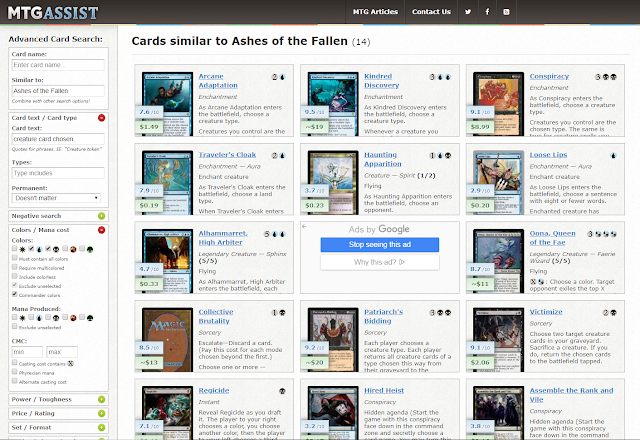Enable Must contain all colors
The image size is (640, 440).
pyautogui.click(x=15, y=258)
